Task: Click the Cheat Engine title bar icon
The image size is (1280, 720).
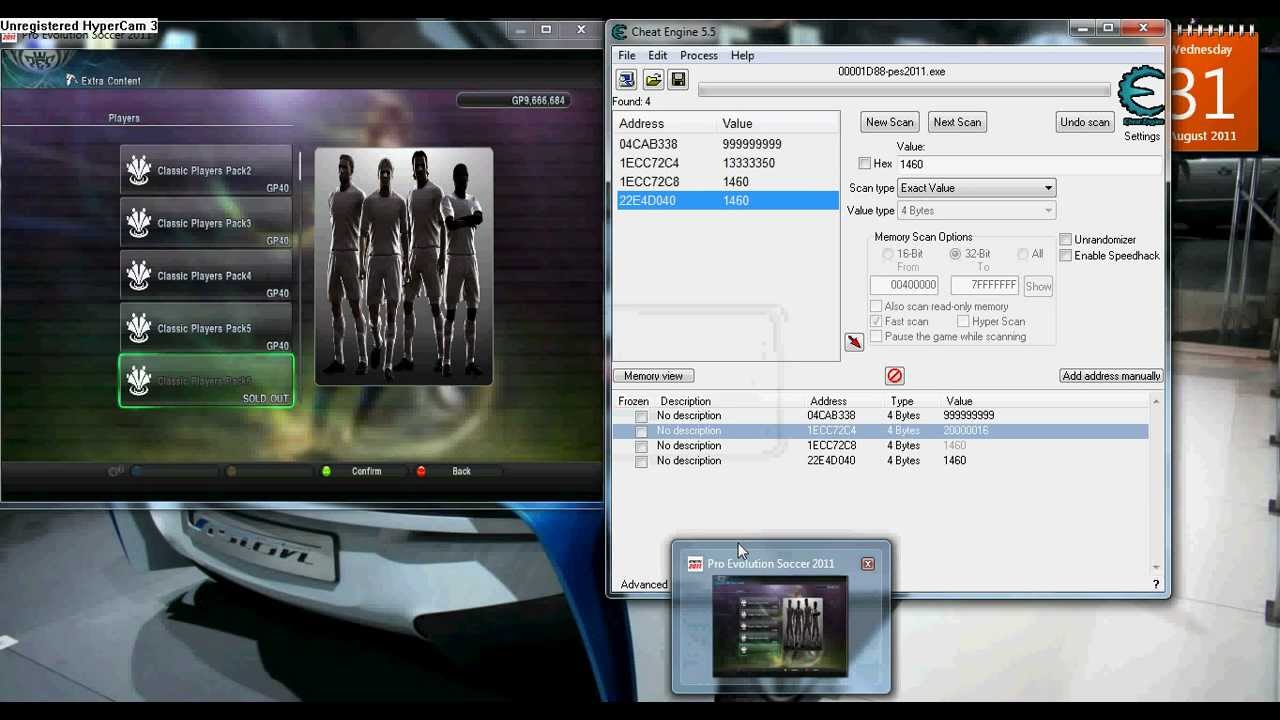Action: (x=620, y=32)
